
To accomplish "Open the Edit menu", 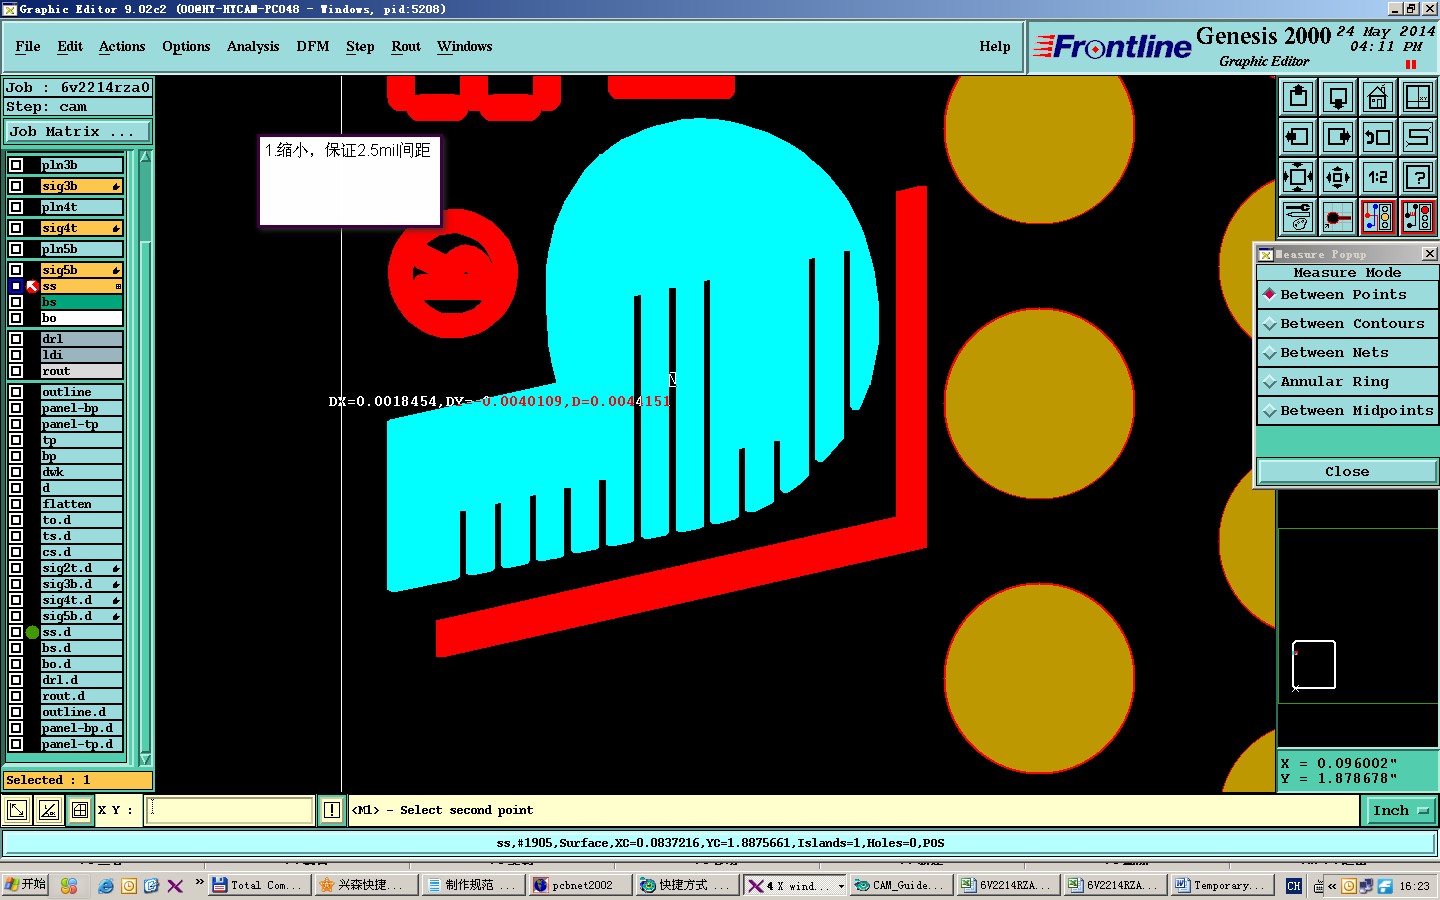I will pos(70,47).
